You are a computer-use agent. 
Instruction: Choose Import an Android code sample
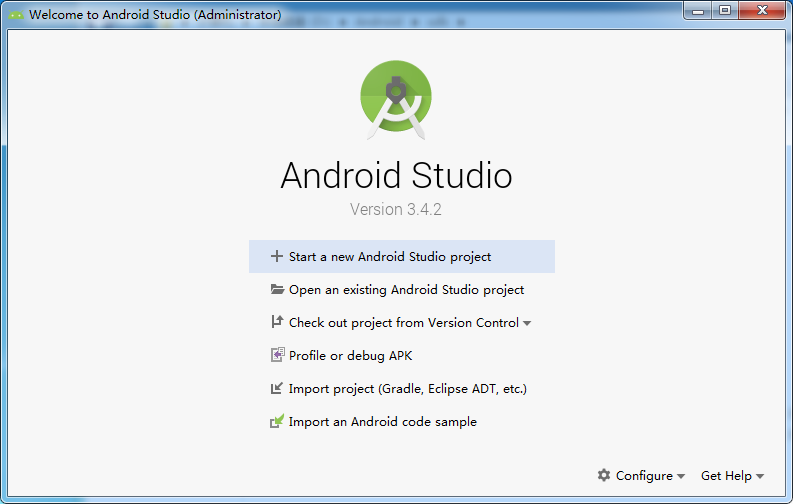(402, 422)
